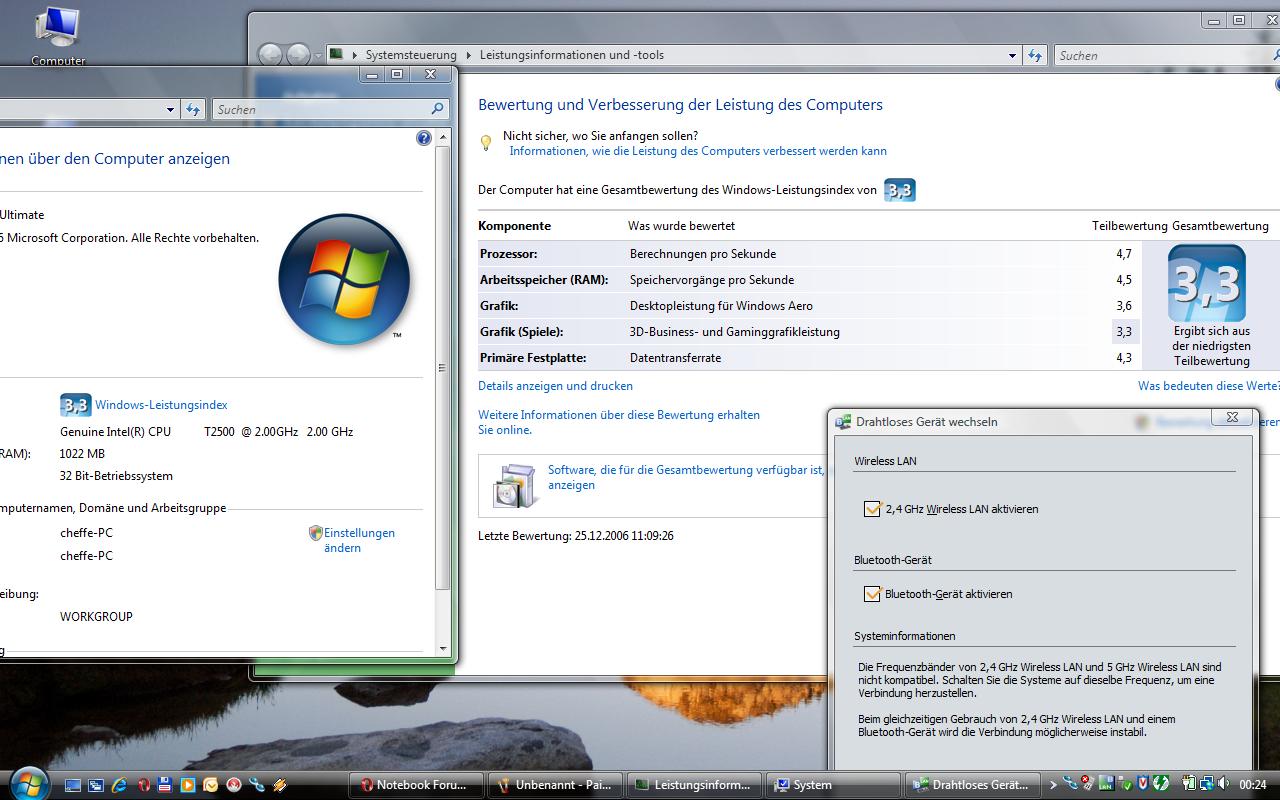
Task: Click the green round tray icon
Action: (1161, 784)
